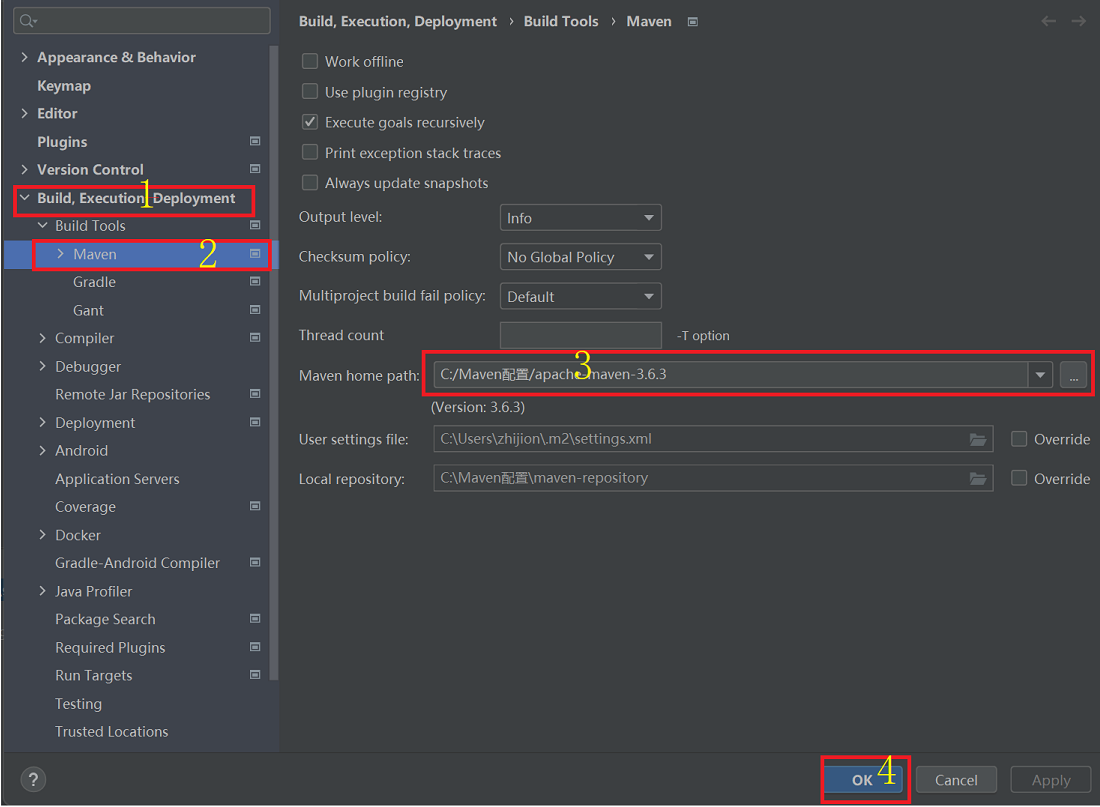
Task: Expand Appearance & Behavior section
Action: 25,57
